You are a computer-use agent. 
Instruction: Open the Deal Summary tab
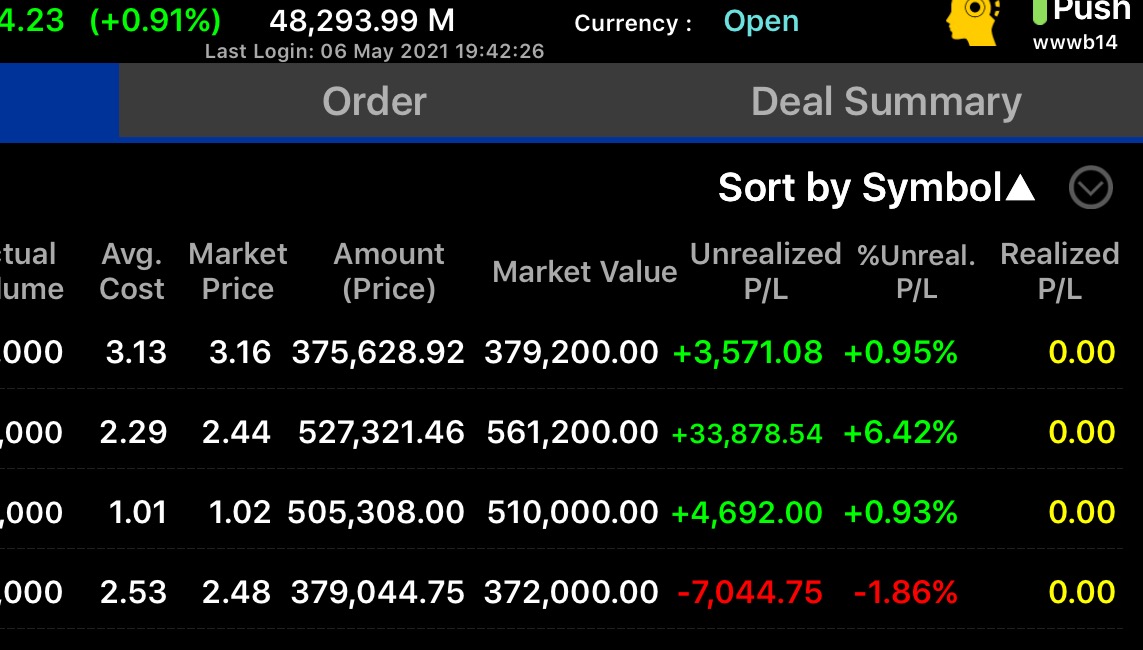click(886, 101)
